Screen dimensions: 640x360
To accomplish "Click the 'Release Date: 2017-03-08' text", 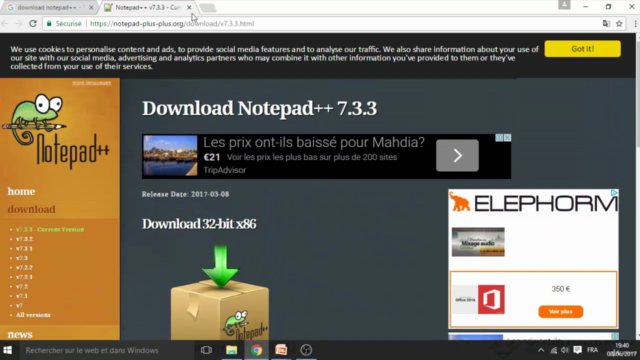I will pos(185,194).
